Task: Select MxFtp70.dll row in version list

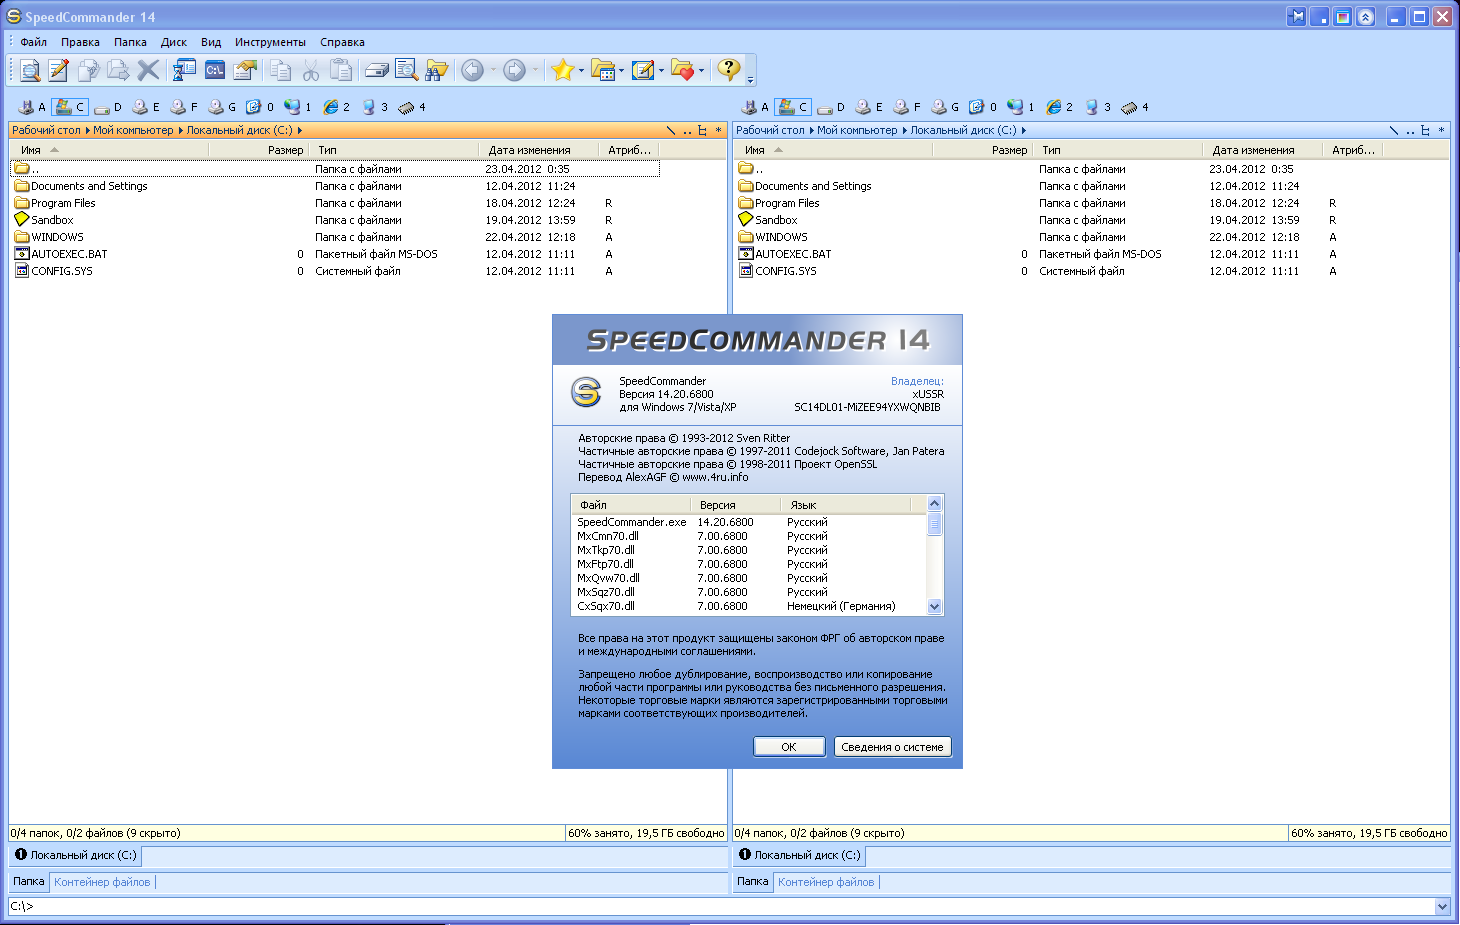Action: [x=750, y=564]
